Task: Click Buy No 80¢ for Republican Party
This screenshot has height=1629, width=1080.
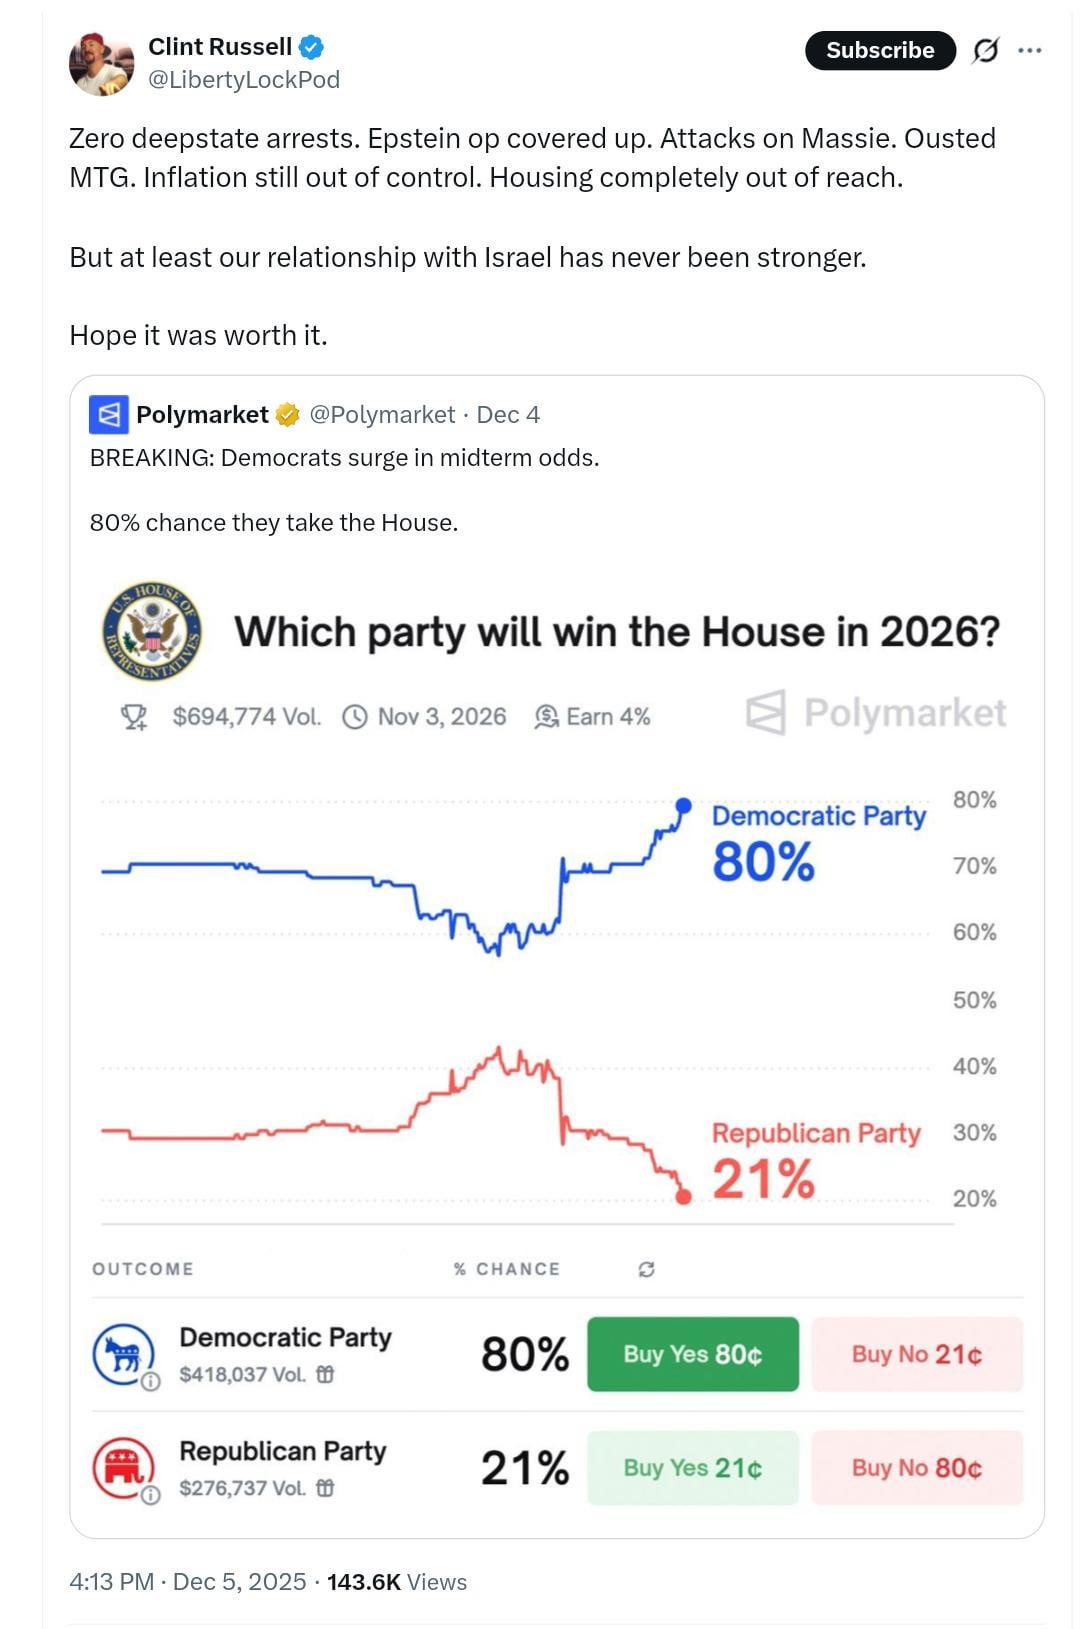Action: pyautogui.click(x=916, y=1468)
